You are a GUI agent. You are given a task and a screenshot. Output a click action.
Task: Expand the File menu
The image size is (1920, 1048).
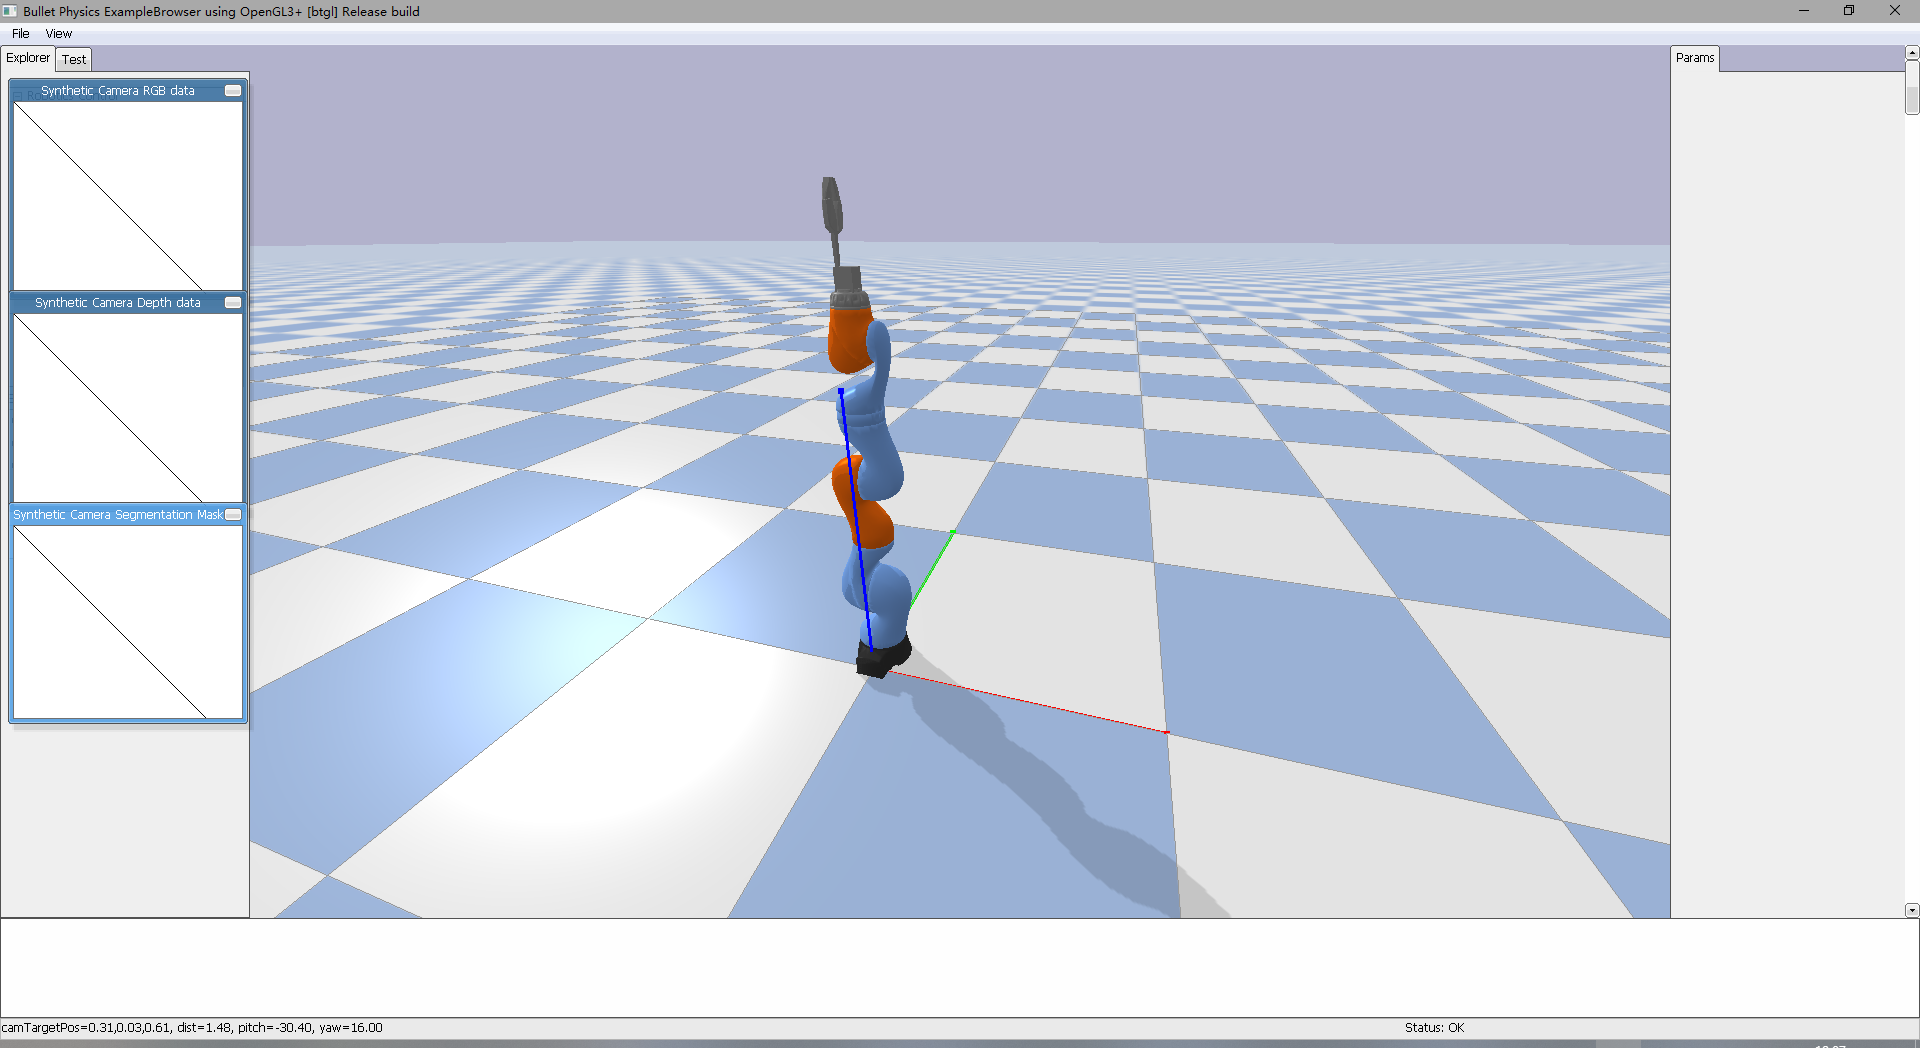coord(20,33)
